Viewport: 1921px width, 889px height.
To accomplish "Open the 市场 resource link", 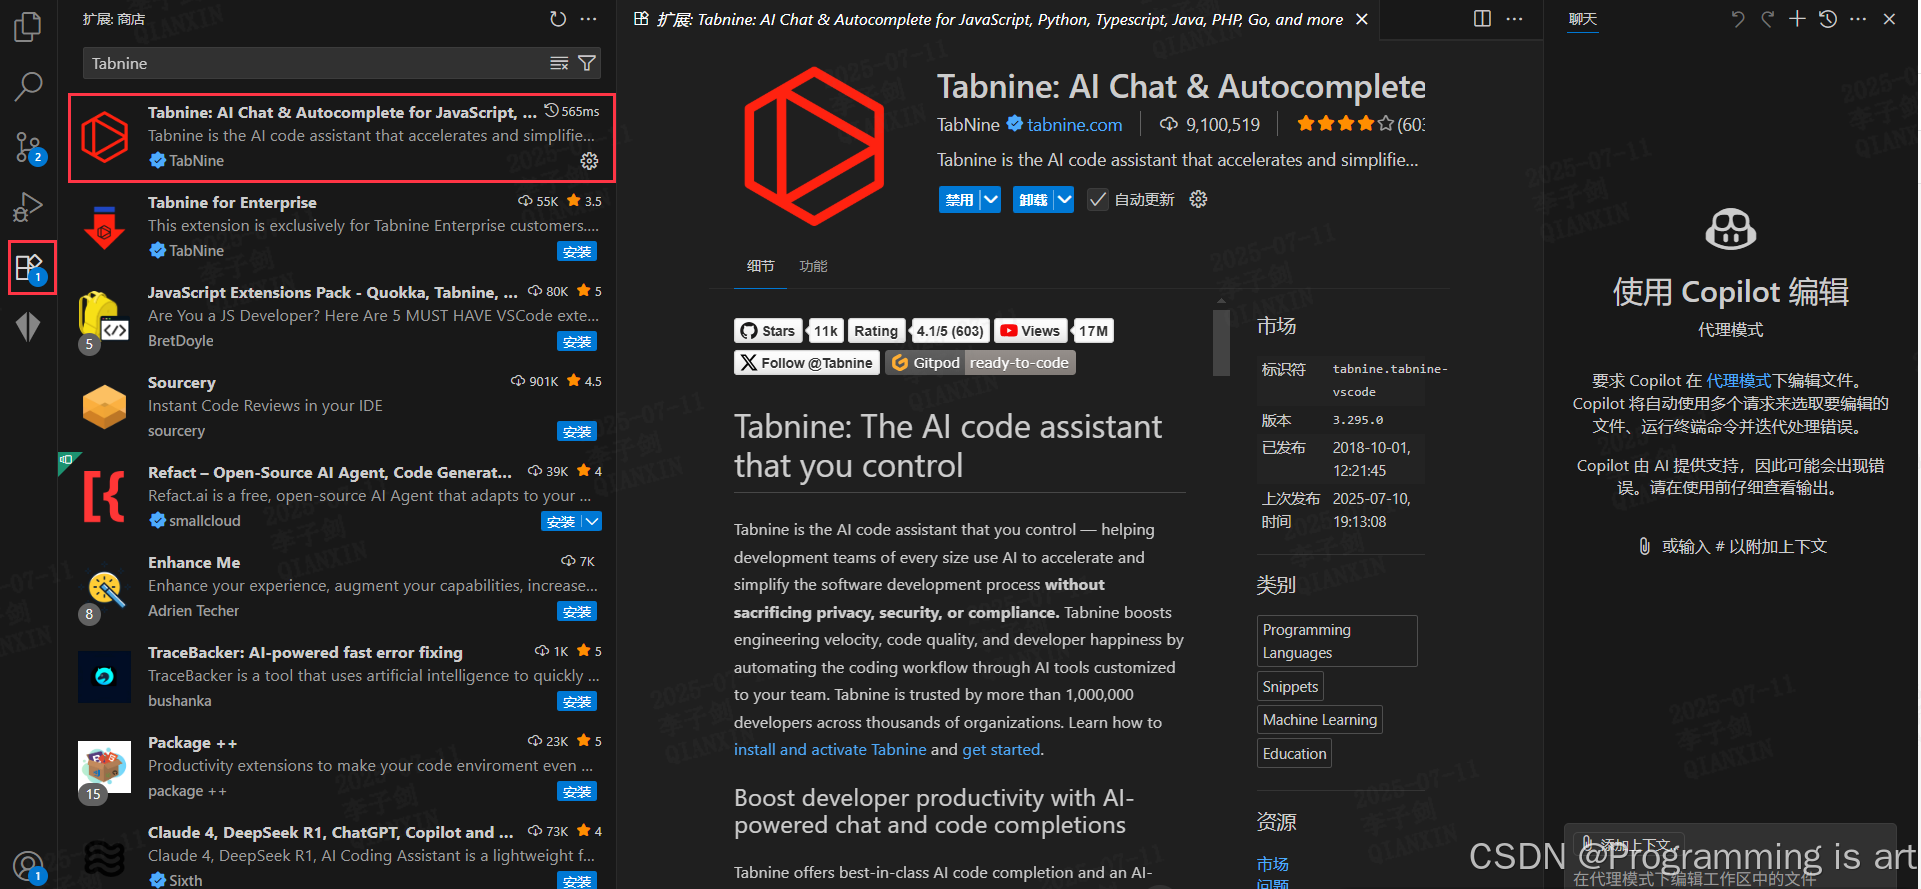I will click(1273, 864).
